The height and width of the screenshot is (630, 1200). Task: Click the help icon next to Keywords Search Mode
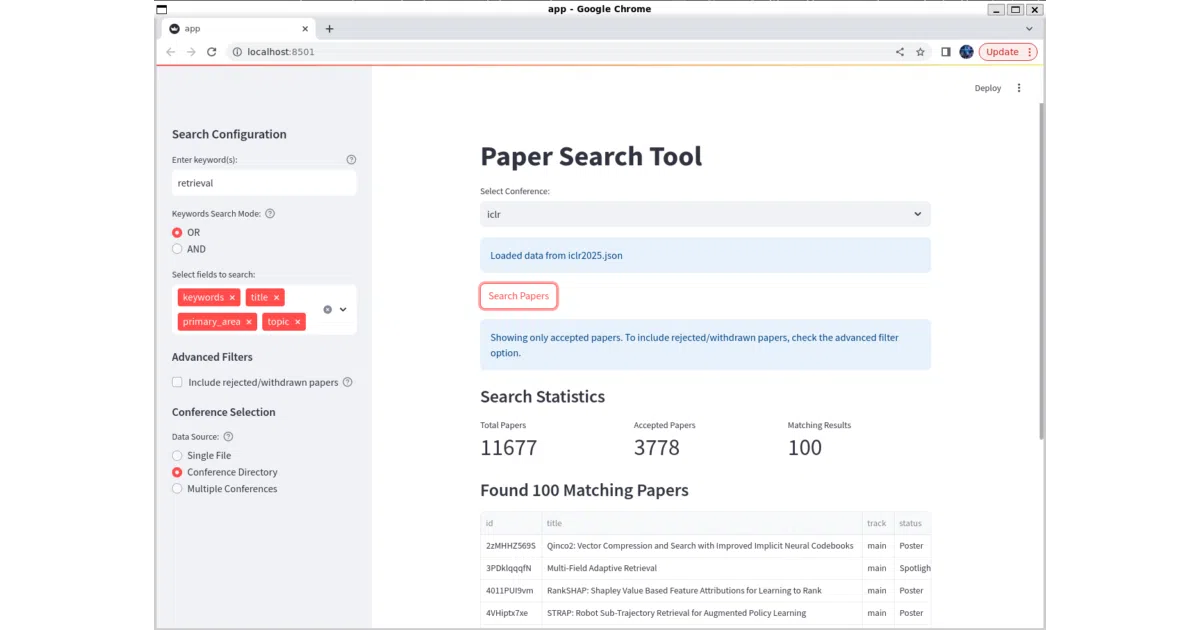pos(270,213)
